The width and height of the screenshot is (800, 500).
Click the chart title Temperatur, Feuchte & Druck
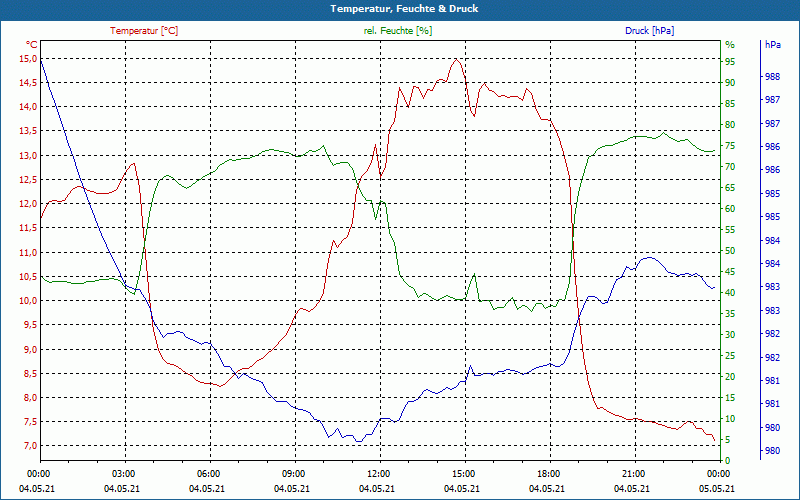404,9
